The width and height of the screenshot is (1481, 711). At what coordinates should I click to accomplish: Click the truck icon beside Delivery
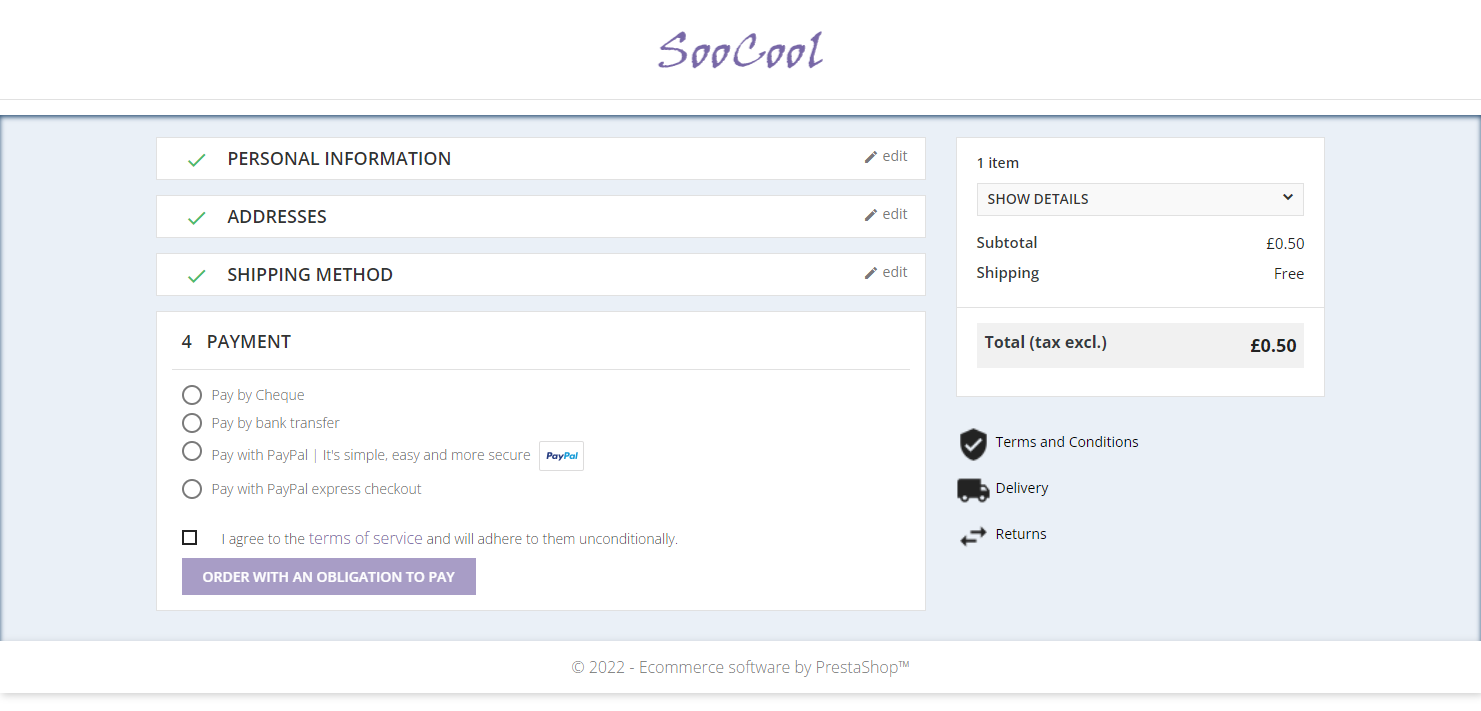(x=973, y=489)
